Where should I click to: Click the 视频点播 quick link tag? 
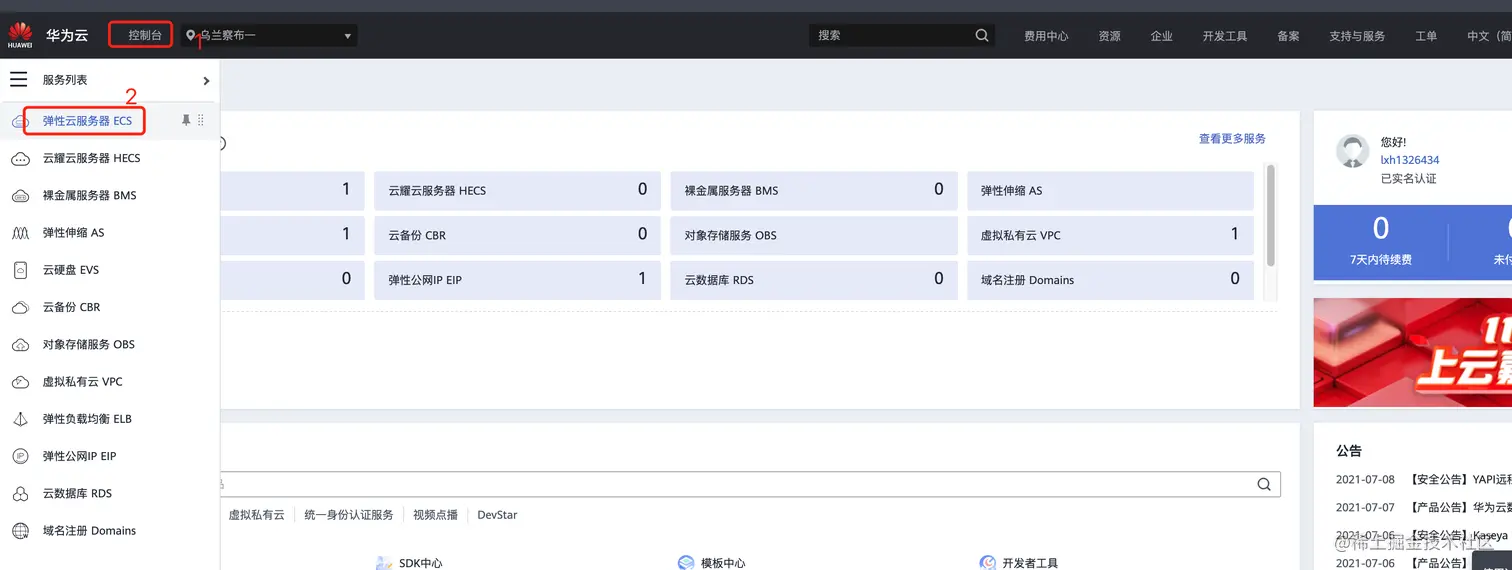pos(435,515)
